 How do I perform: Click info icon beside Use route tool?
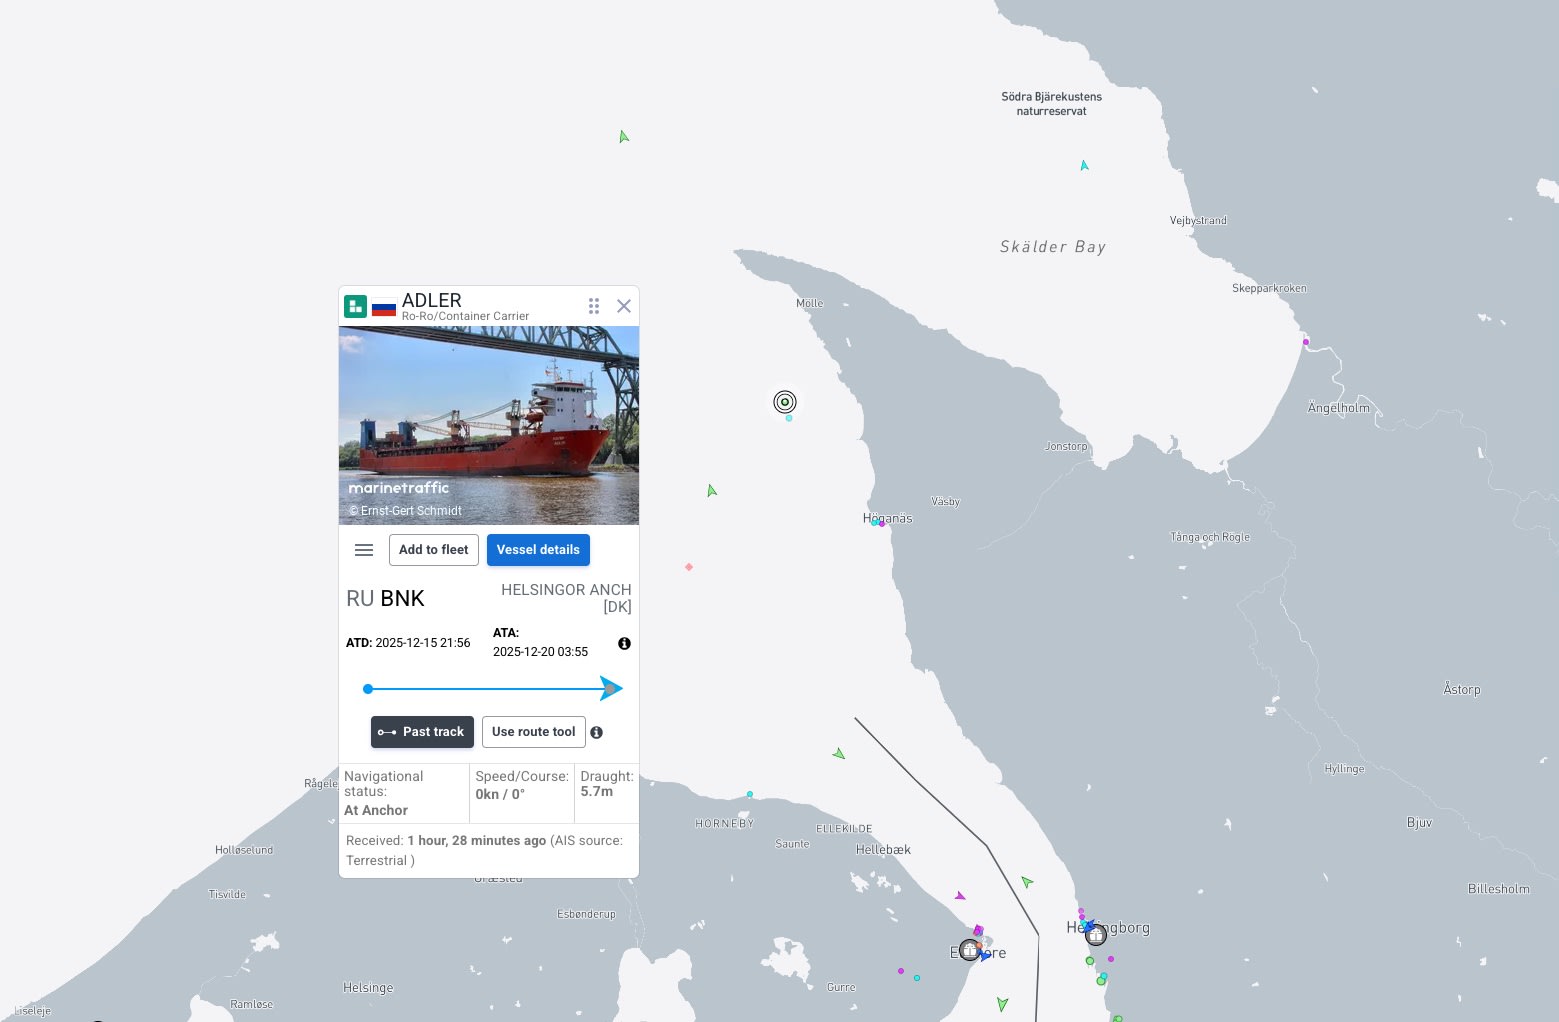tap(597, 733)
